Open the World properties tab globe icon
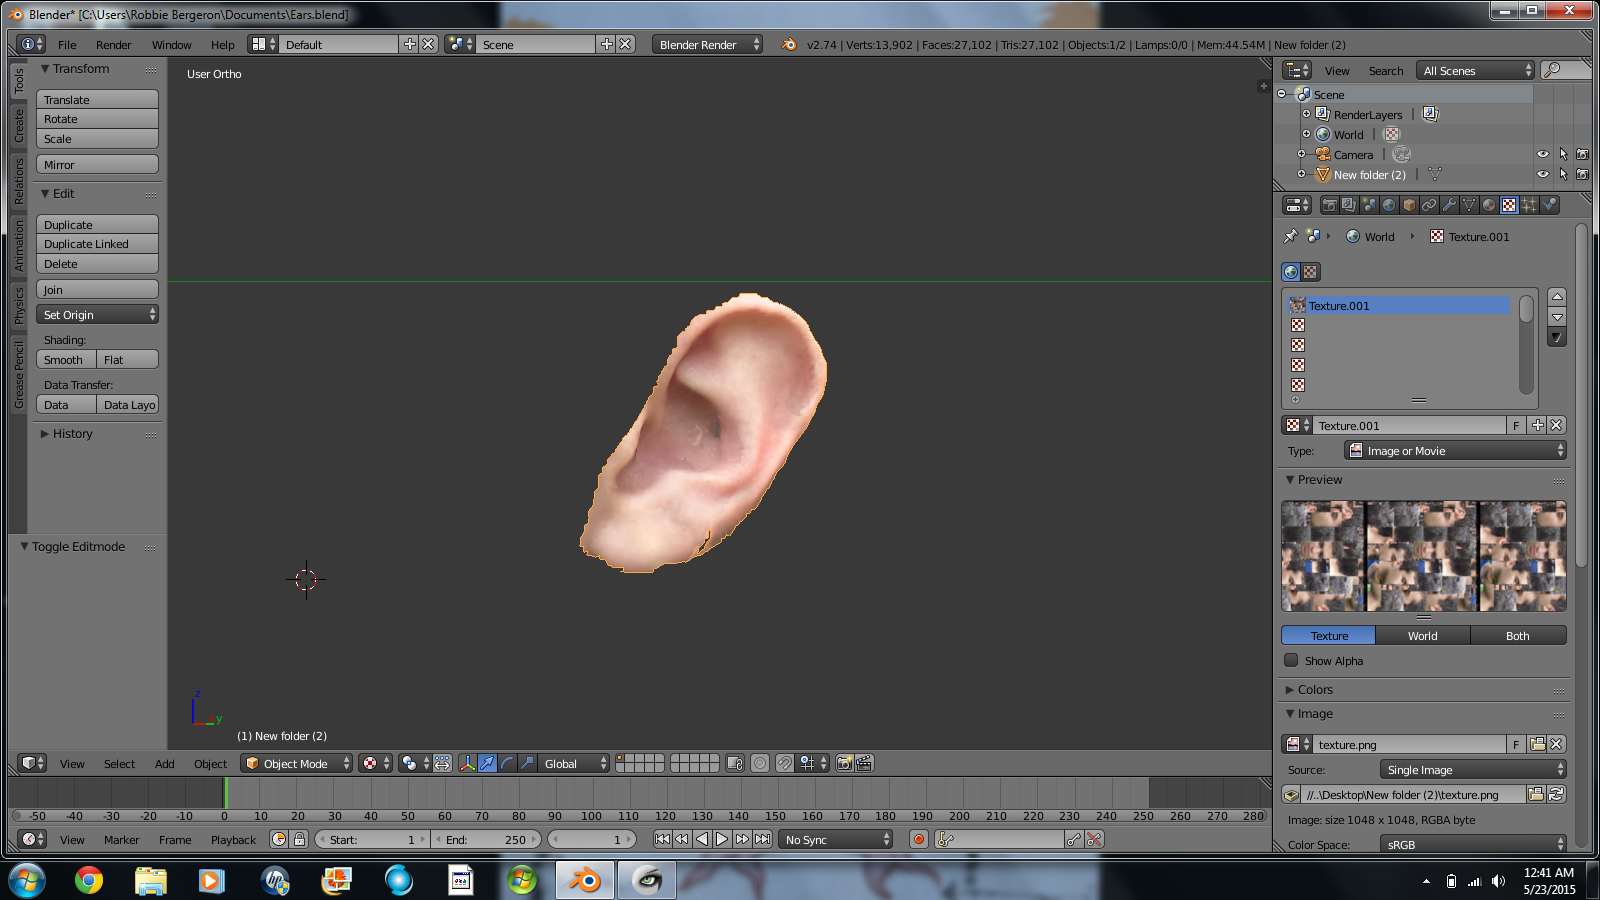This screenshot has height=900, width=1600. [1389, 205]
